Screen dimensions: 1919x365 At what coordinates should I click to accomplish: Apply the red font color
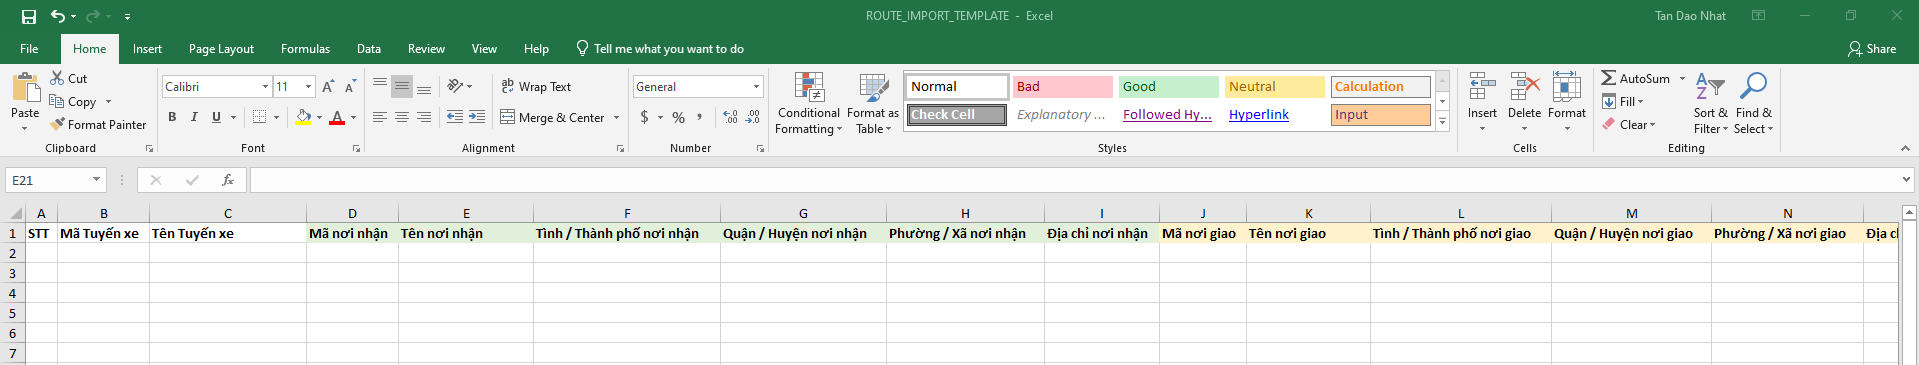[337, 117]
